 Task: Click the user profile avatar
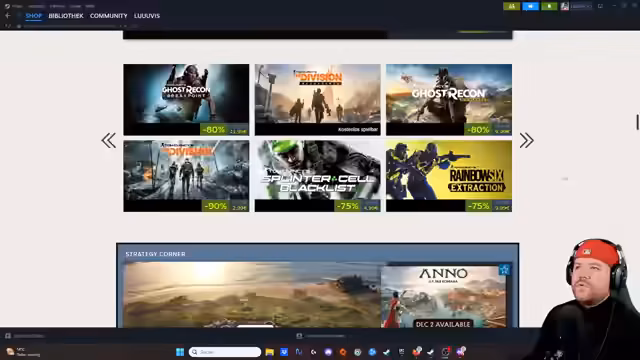(x=564, y=6)
